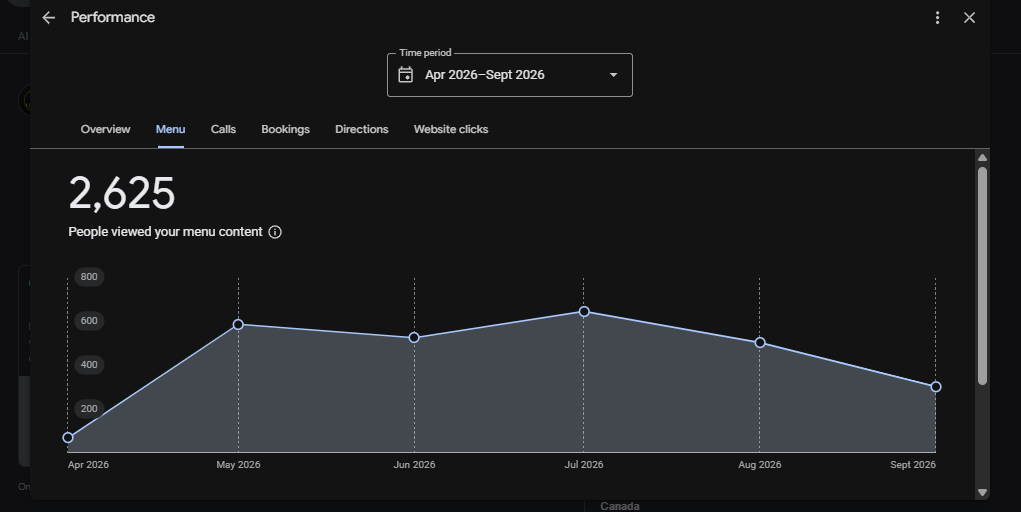1021x512 pixels.
Task: Click the Jul 2026 x-axis label
Action: (583, 464)
